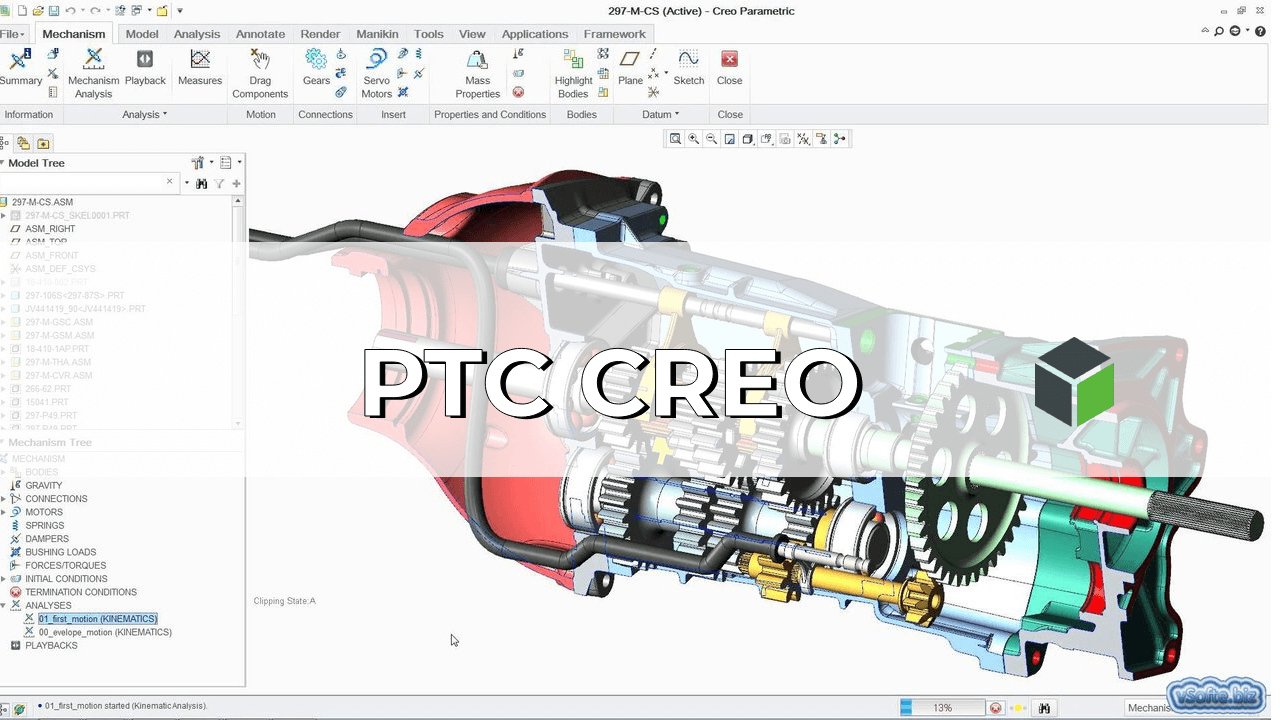This screenshot has width=1280, height=720.
Task: Click the analysis progress bar
Action: coord(942,708)
